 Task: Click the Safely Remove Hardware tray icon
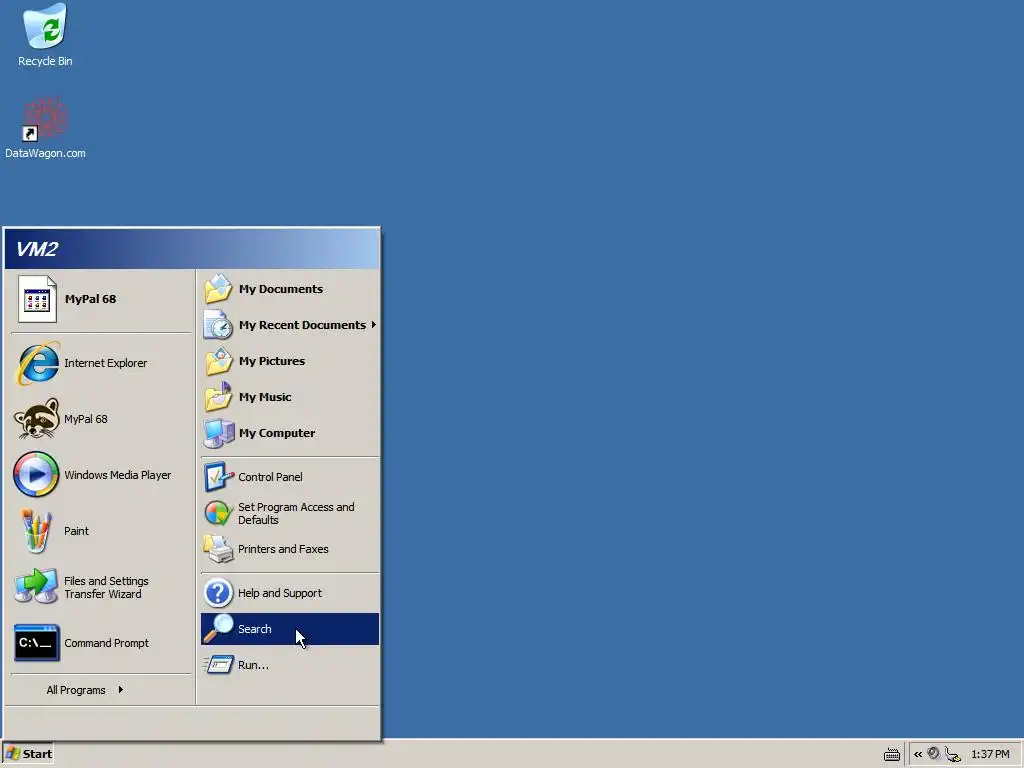click(x=953, y=754)
